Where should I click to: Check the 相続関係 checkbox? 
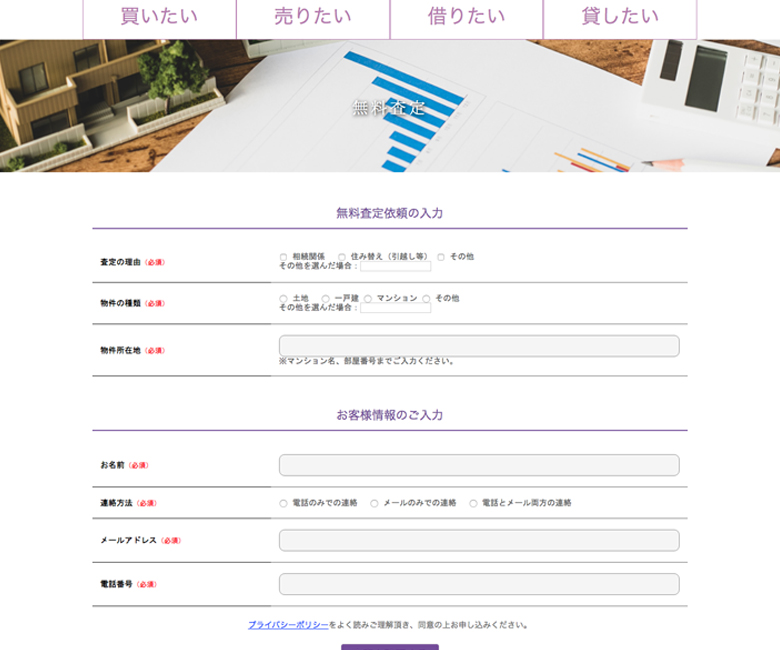click(x=283, y=257)
